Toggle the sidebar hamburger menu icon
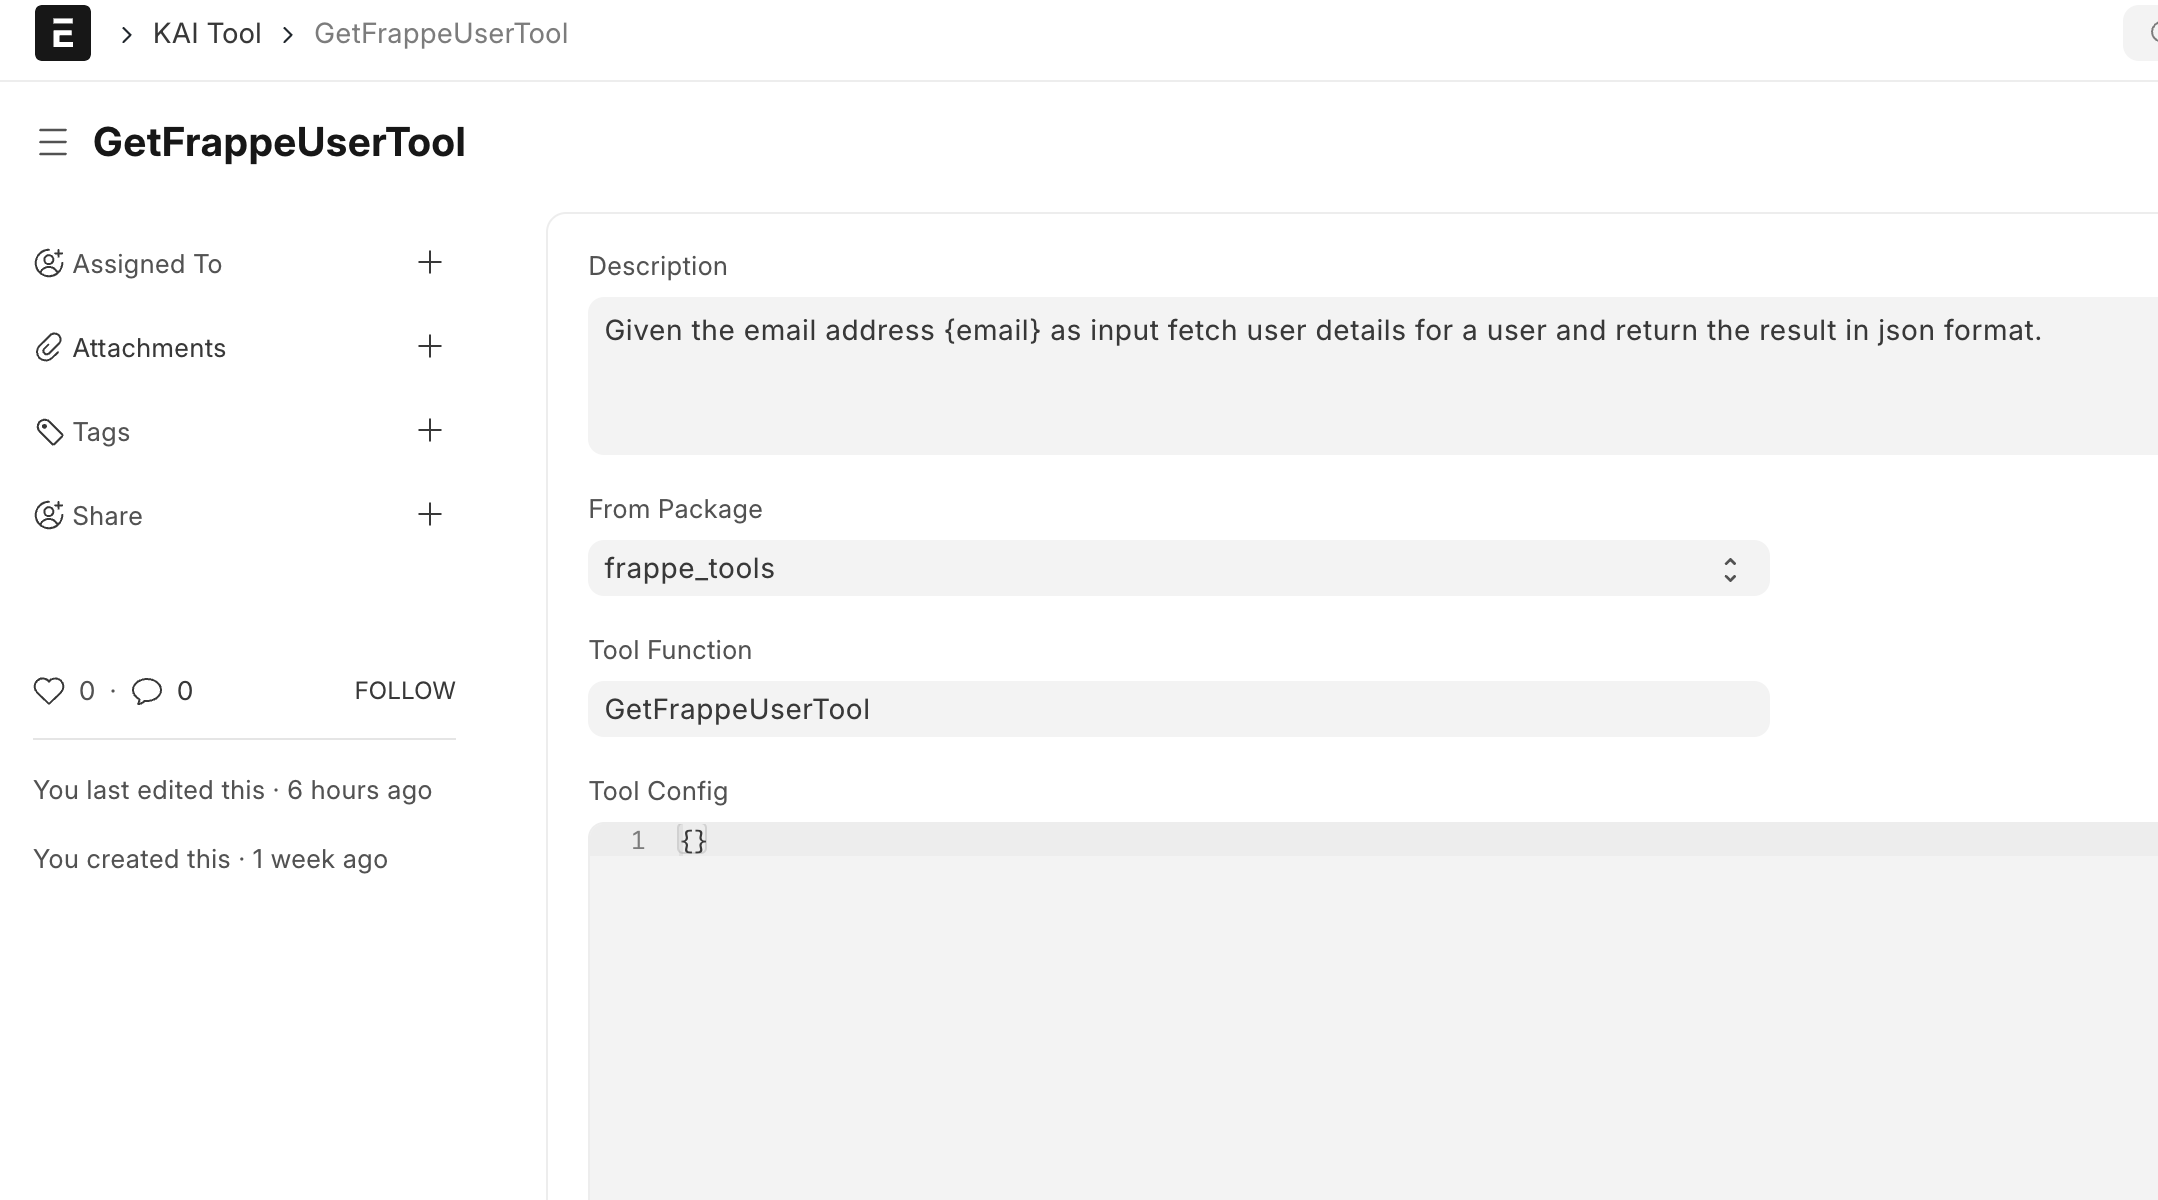Screen dimensions: 2158x1200 point(53,142)
